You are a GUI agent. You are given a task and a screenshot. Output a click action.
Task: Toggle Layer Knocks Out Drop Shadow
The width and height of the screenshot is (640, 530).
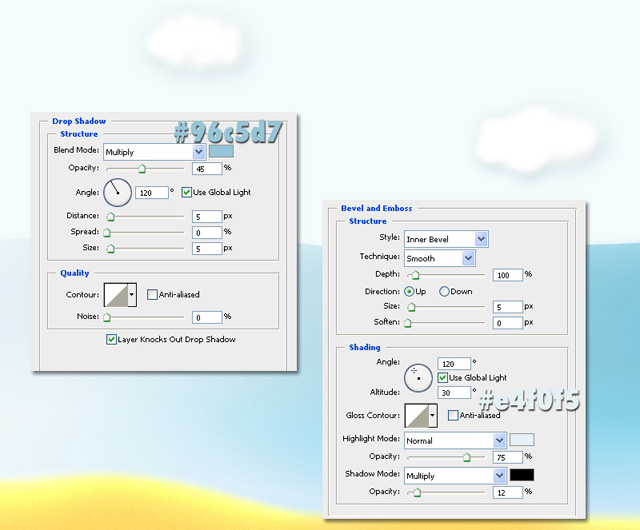(x=111, y=339)
